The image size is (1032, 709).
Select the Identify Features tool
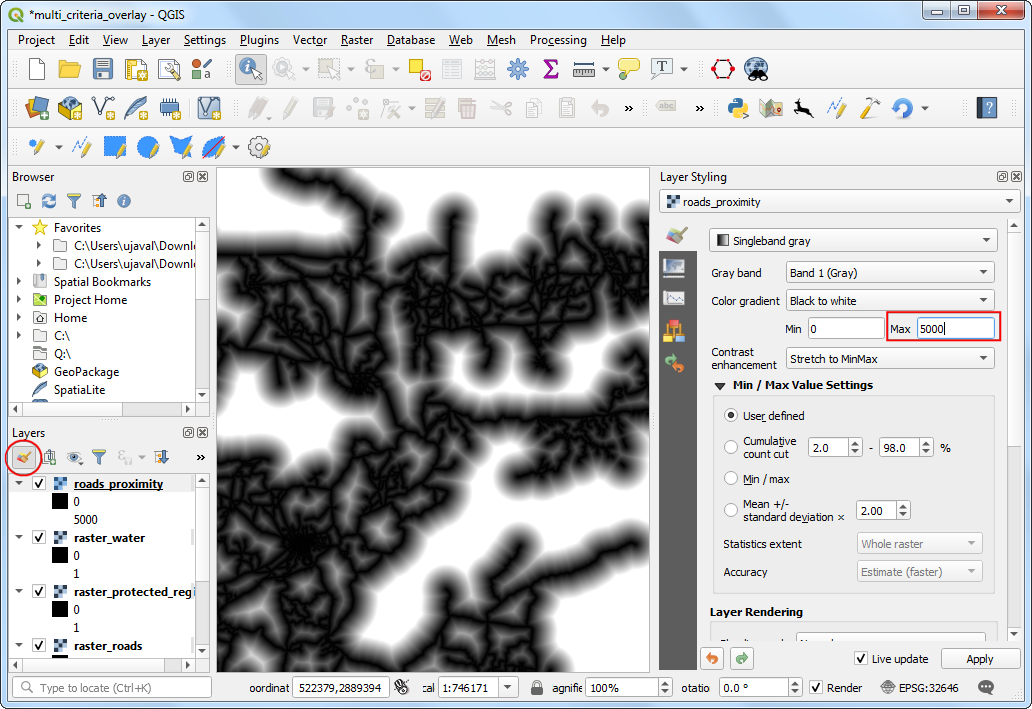click(249, 69)
